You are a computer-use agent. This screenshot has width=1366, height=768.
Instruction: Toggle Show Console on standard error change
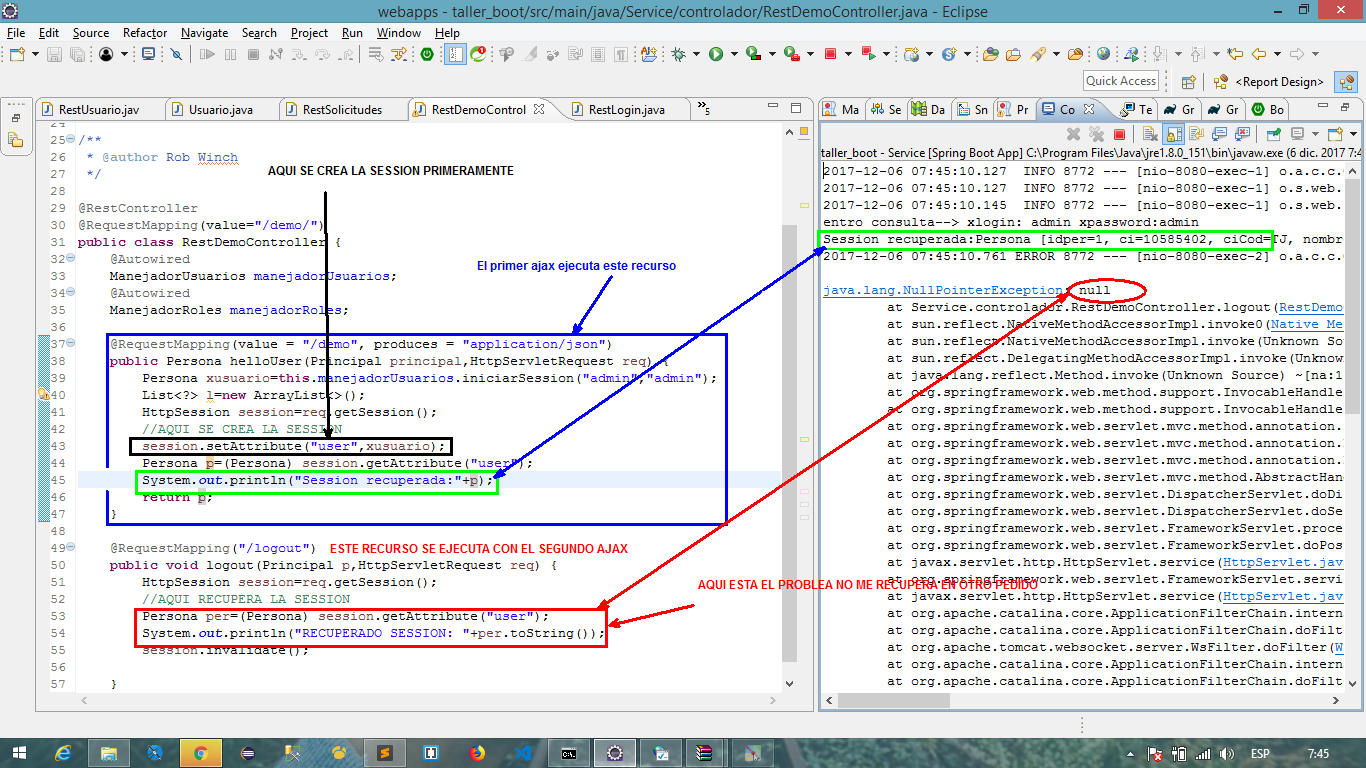[1242, 134]
